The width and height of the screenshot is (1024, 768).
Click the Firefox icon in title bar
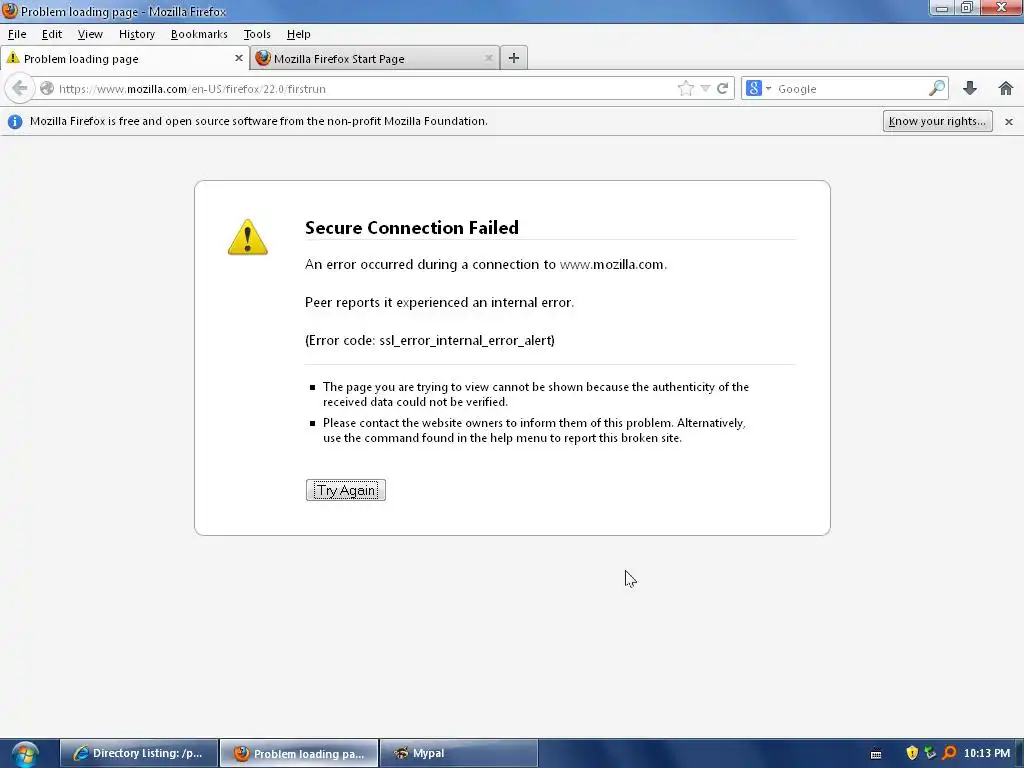click(9, 11)
